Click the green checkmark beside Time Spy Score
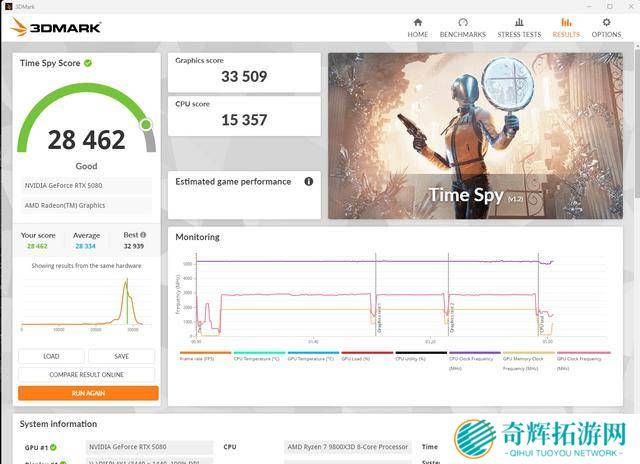Screen dimensions: 640x464 coord(88,63)
